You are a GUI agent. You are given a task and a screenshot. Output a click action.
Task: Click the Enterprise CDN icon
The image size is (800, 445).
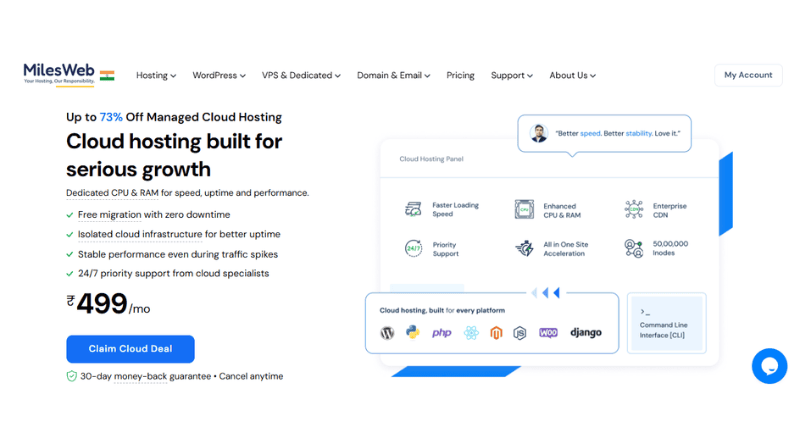point(634,209)
